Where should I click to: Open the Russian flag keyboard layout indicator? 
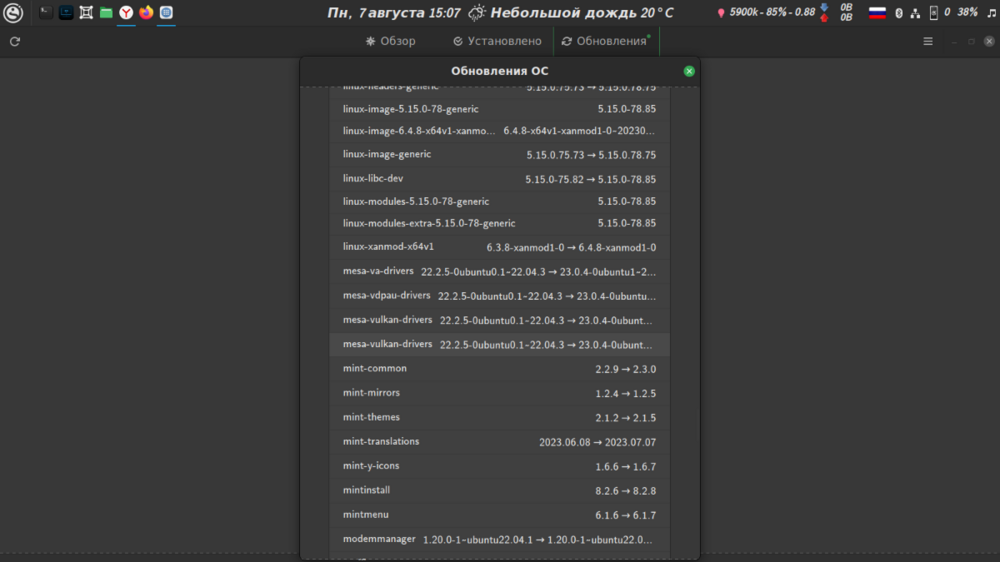pos(878,13)
